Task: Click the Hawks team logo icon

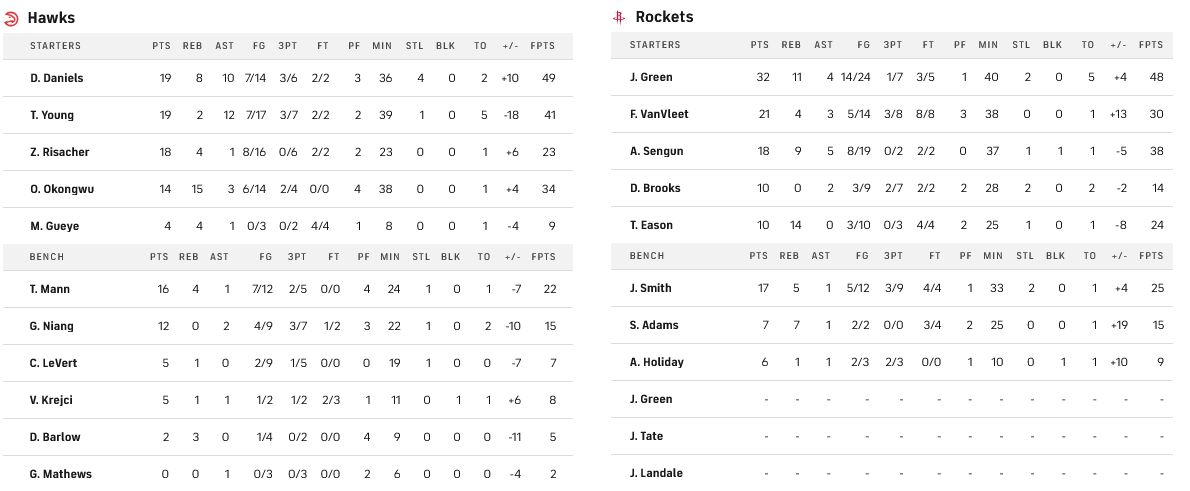Action: [11, 18]
